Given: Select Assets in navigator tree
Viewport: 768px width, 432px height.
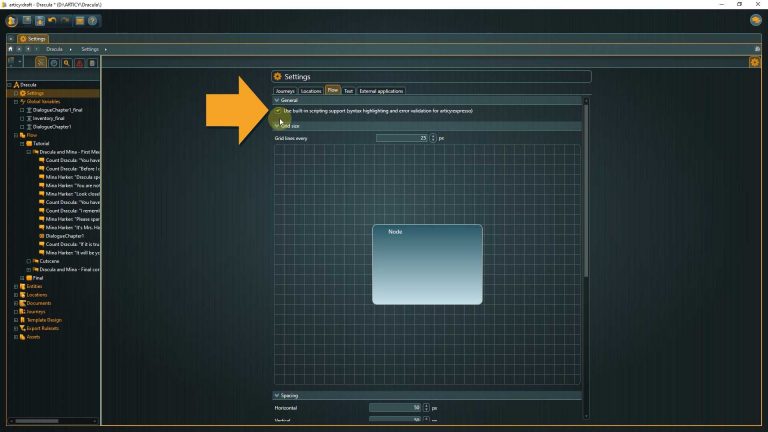Looking at the screenshot, I should [33, 337].
